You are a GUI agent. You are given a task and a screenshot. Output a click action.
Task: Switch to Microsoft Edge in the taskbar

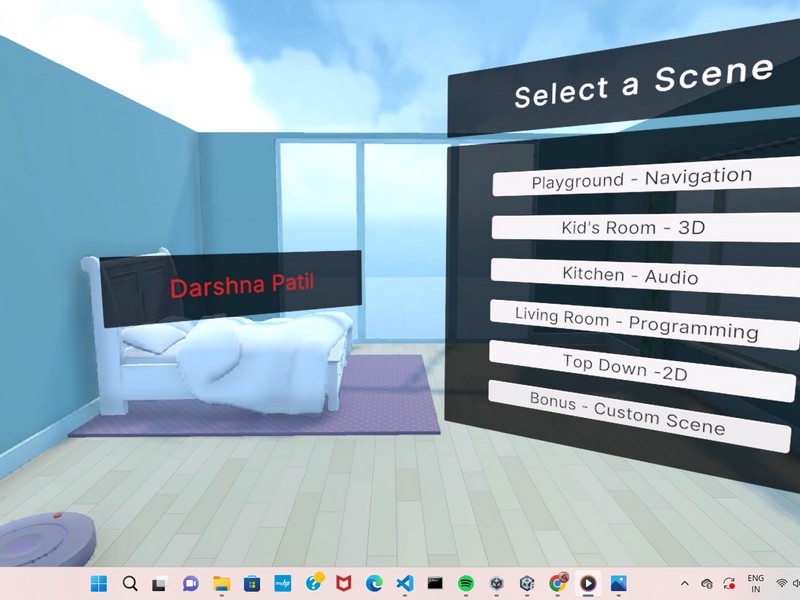click(x=374, y=583)
